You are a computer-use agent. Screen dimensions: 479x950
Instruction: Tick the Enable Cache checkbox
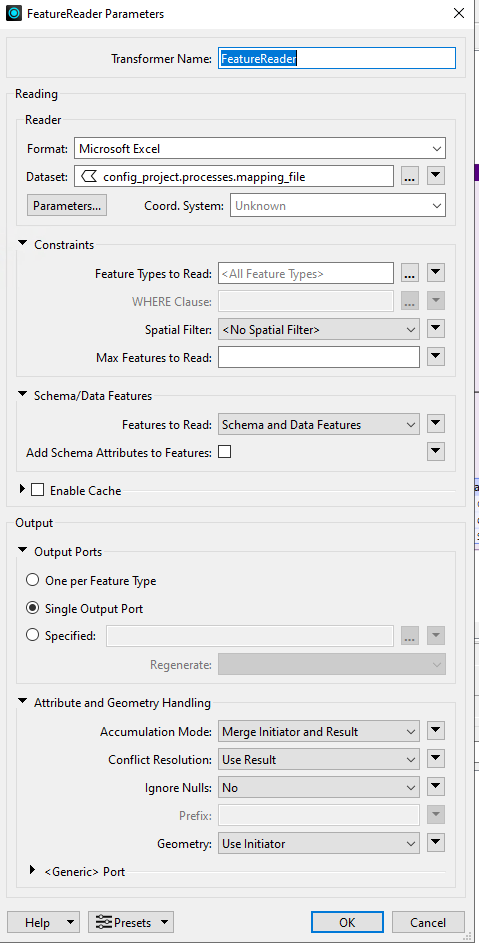click(x=38, y=490)
